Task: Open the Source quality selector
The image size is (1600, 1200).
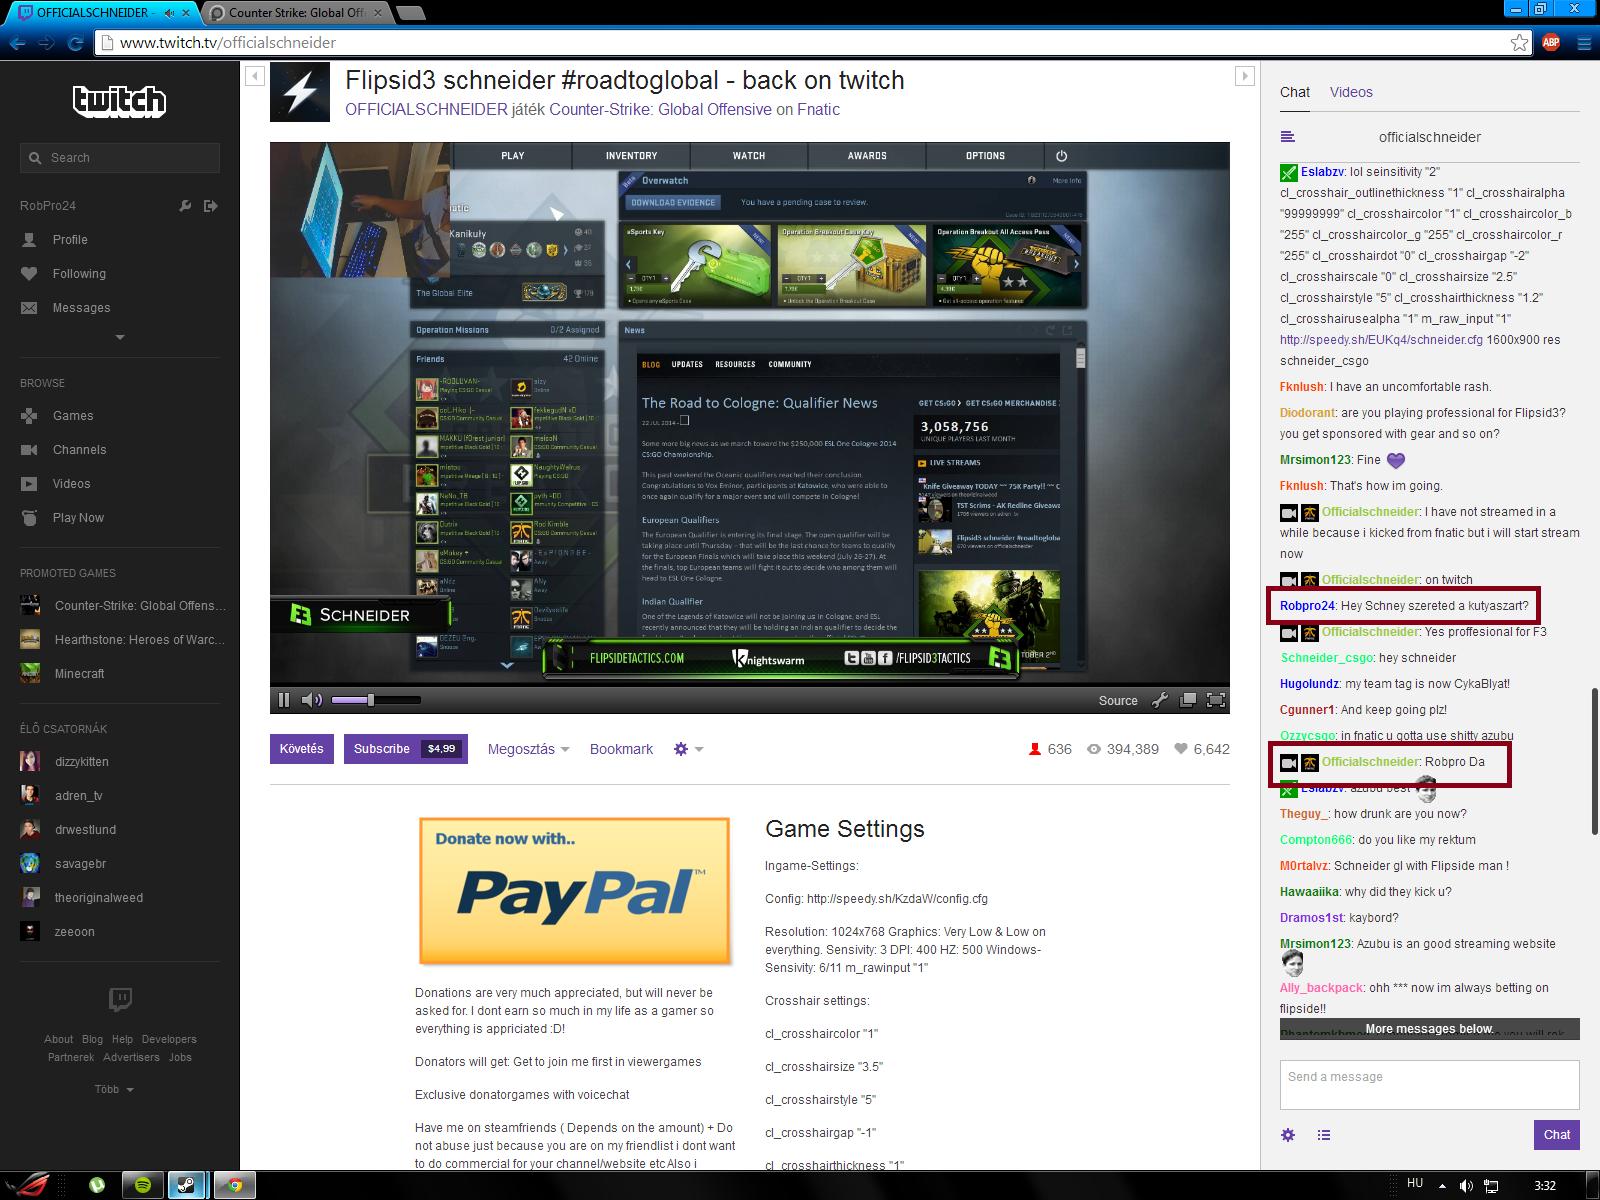Action: [1118, 701]
